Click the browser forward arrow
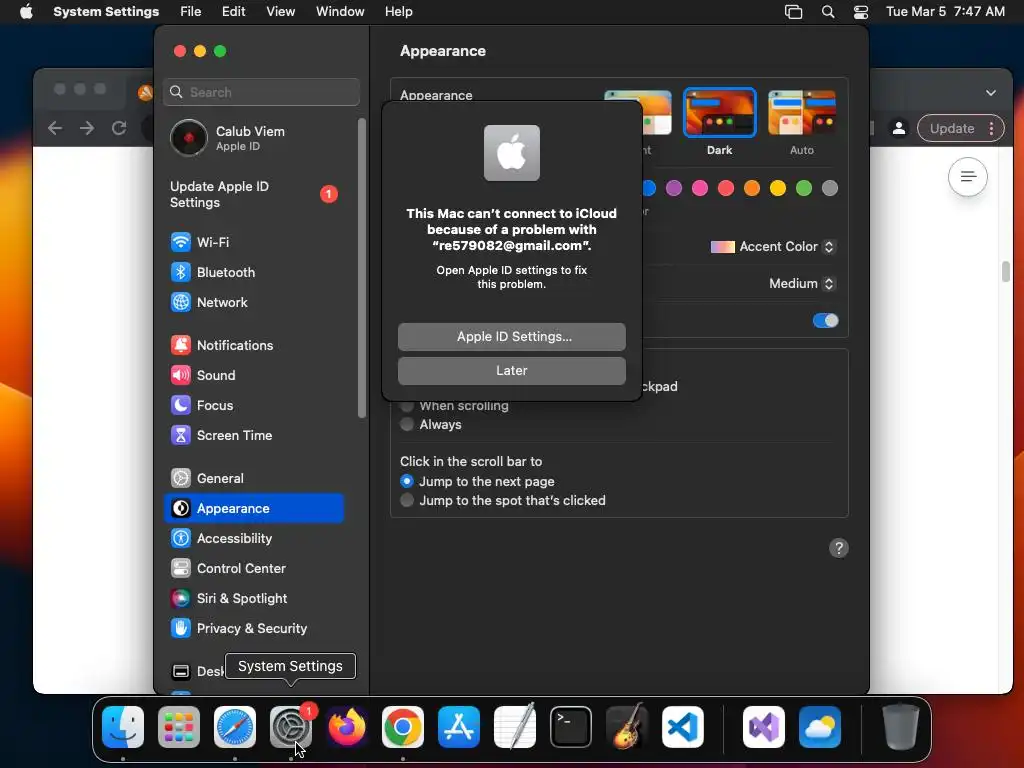This screenshot has height=768, width=1024. click(x=87, y=128)
